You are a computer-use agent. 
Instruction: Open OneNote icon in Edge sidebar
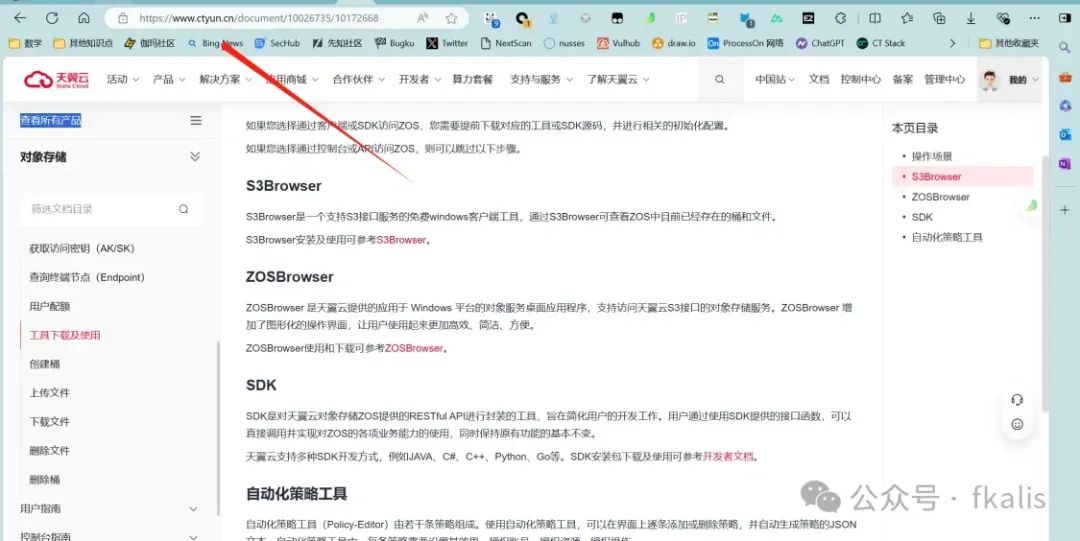click(1065, 163)
